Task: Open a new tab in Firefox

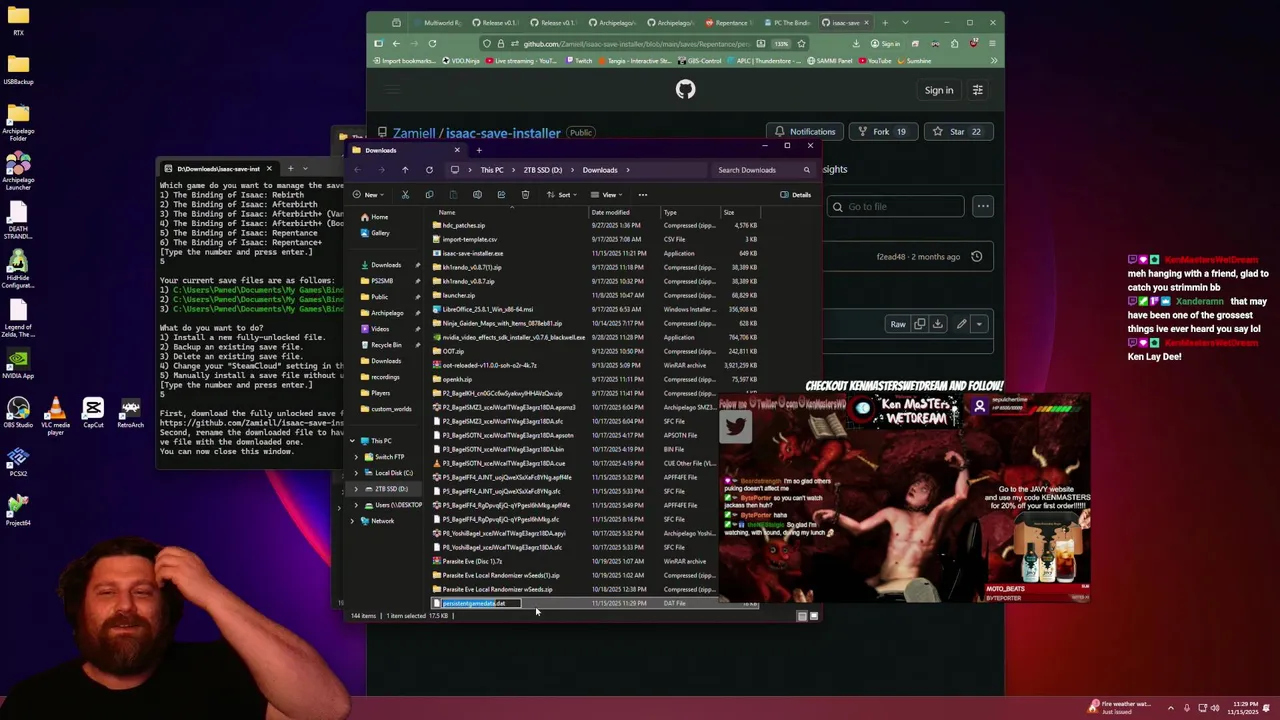Action: (884, 22)
